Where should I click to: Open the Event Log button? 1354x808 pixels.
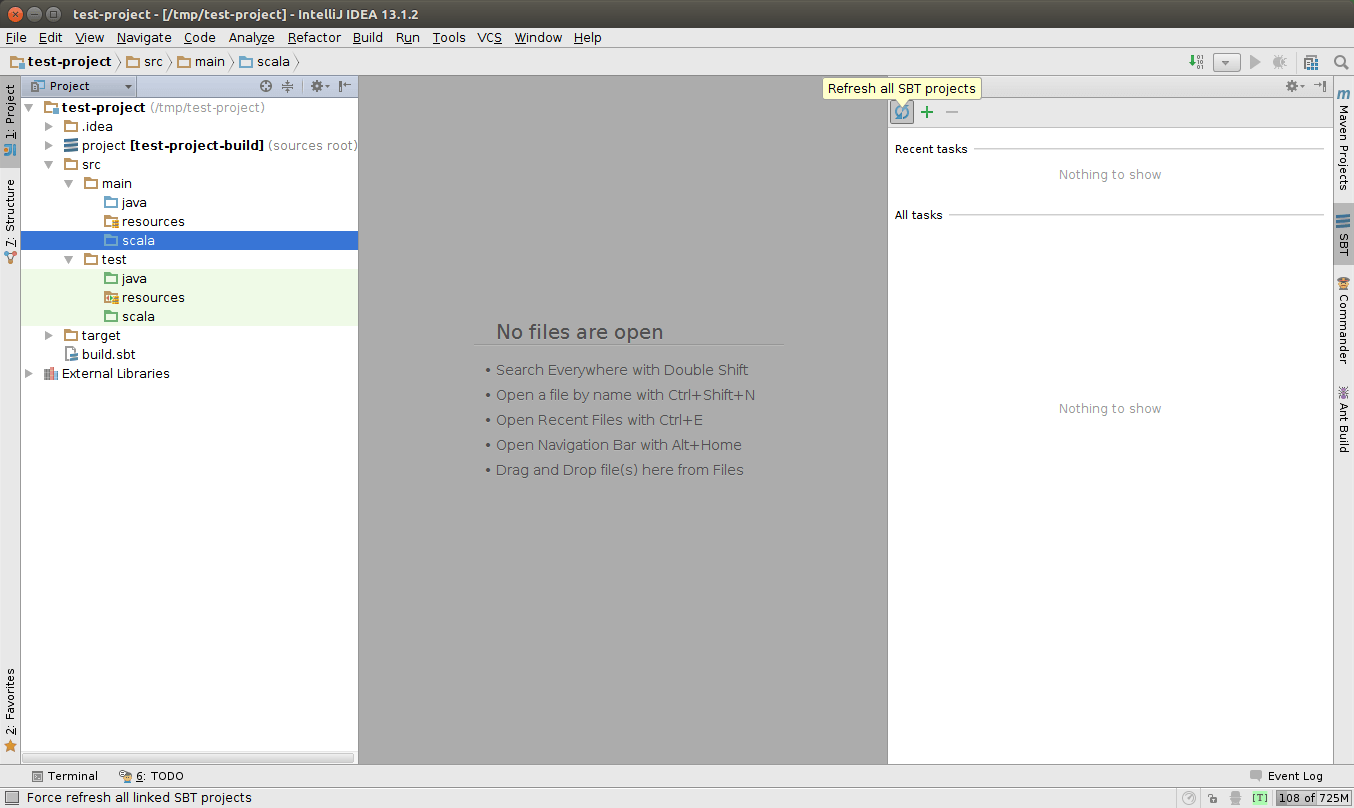(1286, 776)
